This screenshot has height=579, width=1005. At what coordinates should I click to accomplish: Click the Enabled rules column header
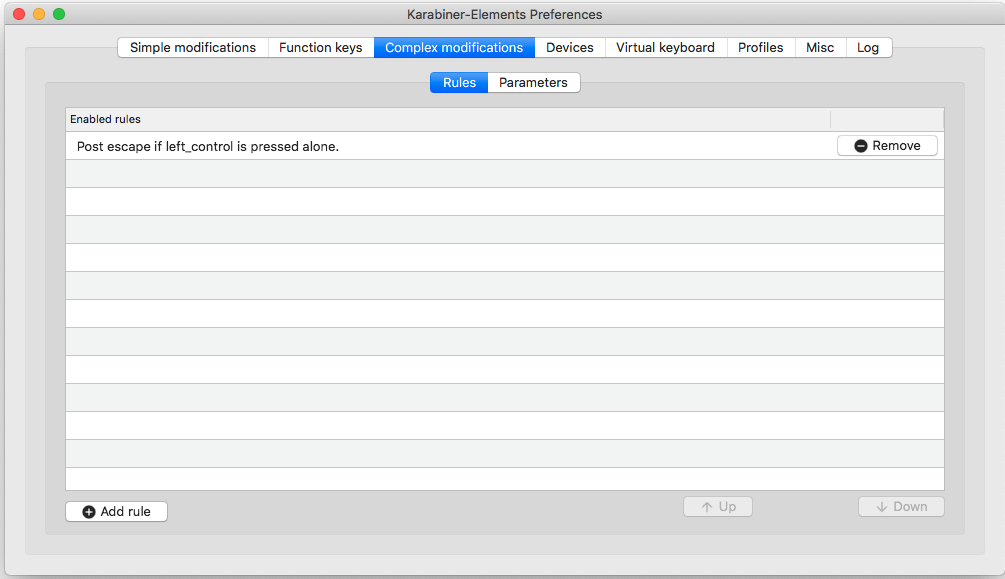tap(448, 119)
